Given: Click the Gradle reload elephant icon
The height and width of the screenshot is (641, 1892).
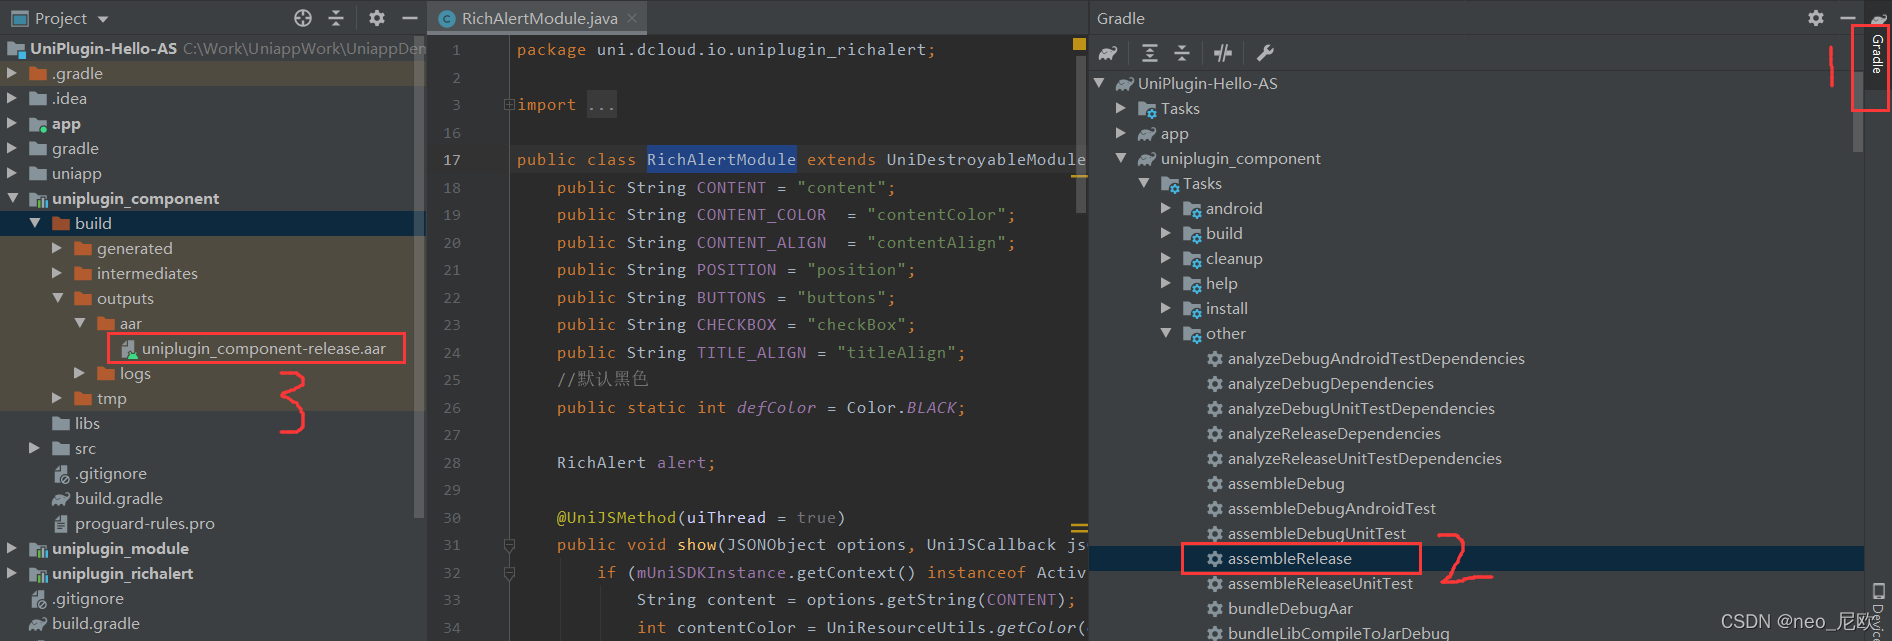Looking at the screenshot, I should pos(1108,53).
